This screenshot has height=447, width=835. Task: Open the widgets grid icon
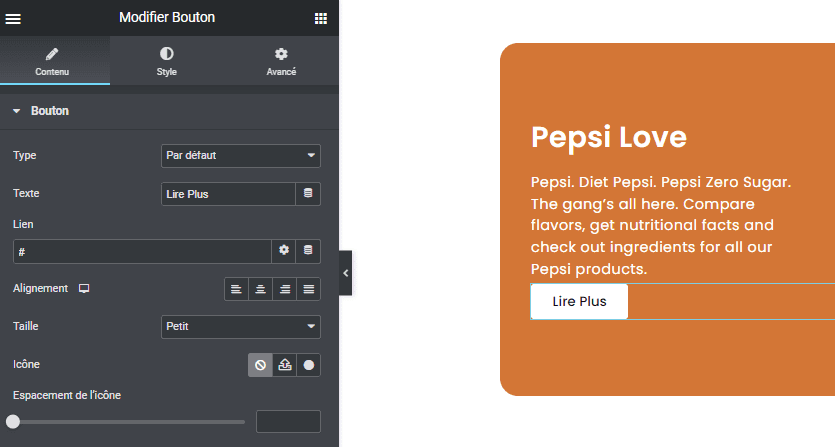tap(321, 19)
